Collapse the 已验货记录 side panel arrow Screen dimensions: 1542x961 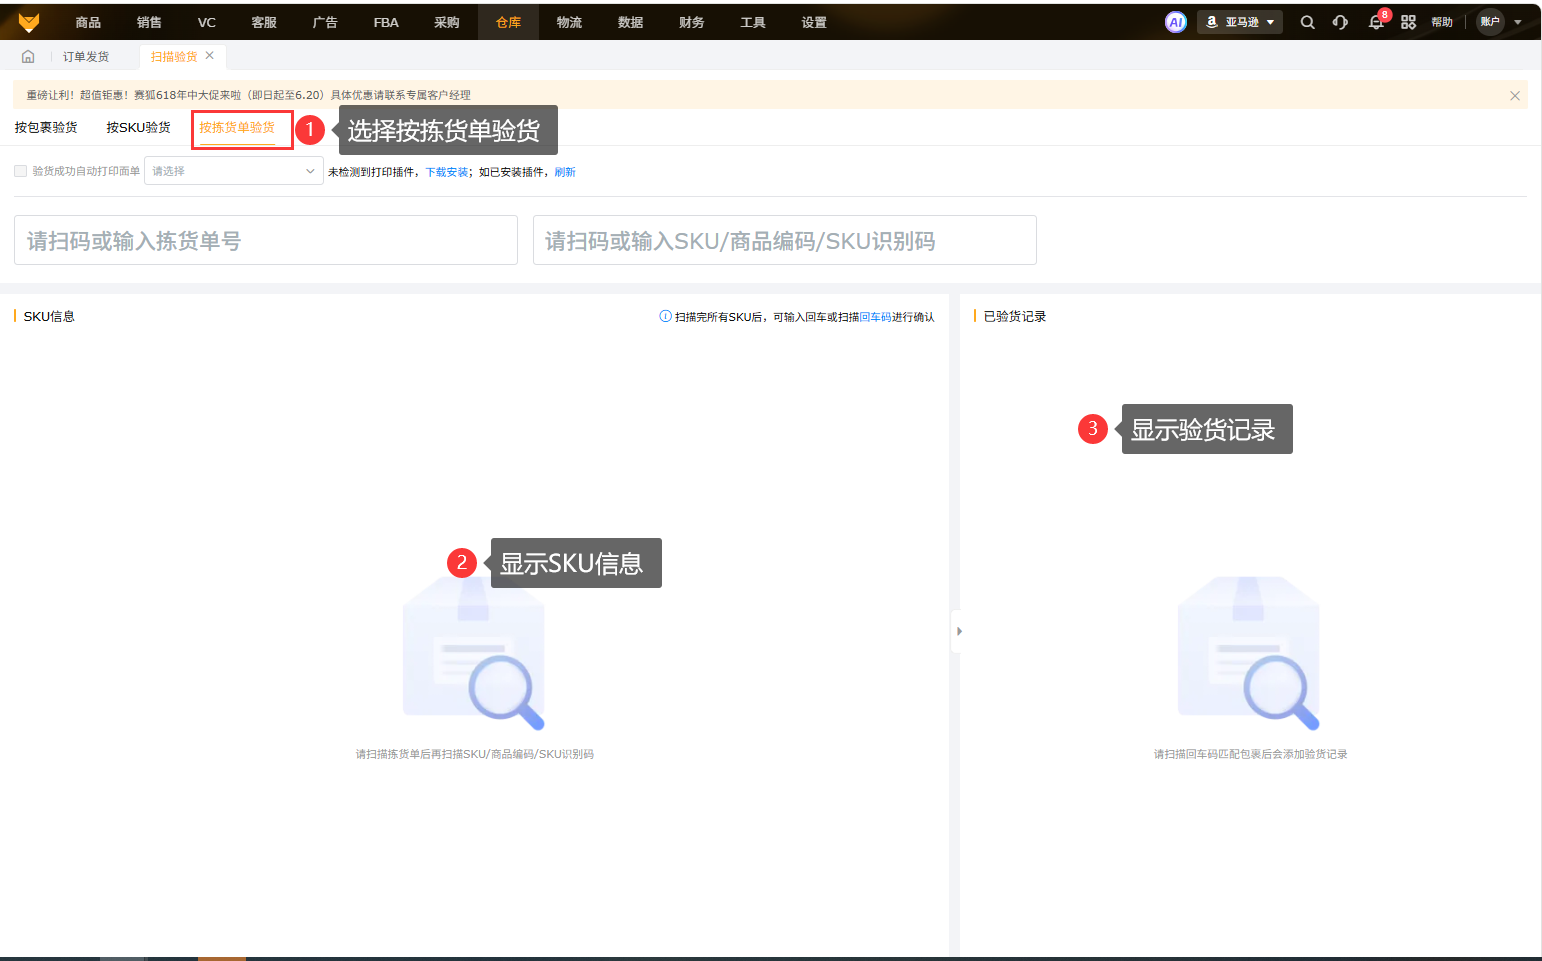pos(959,631)
